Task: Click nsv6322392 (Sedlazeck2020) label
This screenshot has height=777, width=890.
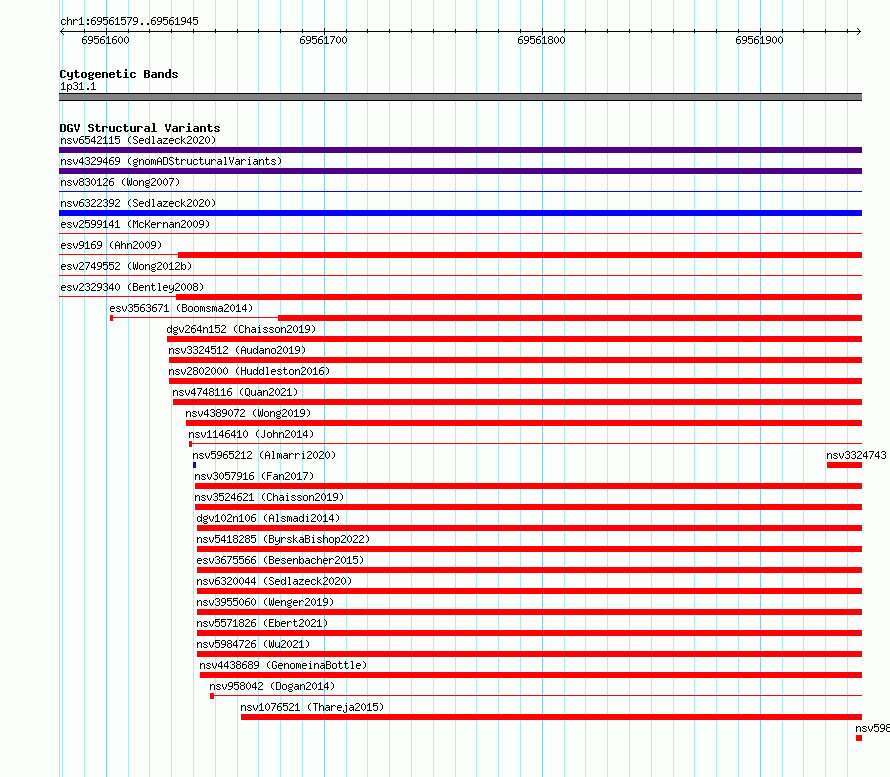Action: tap(138, 203)
